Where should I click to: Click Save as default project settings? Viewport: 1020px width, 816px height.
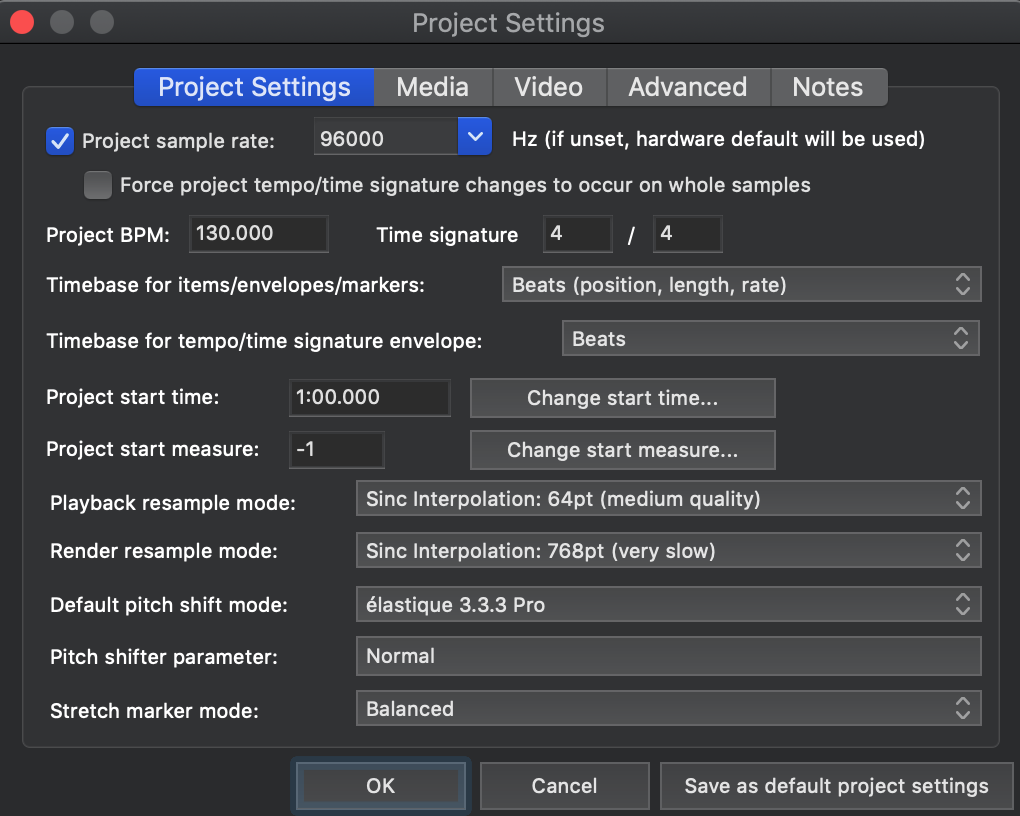[x=836, y=786]
